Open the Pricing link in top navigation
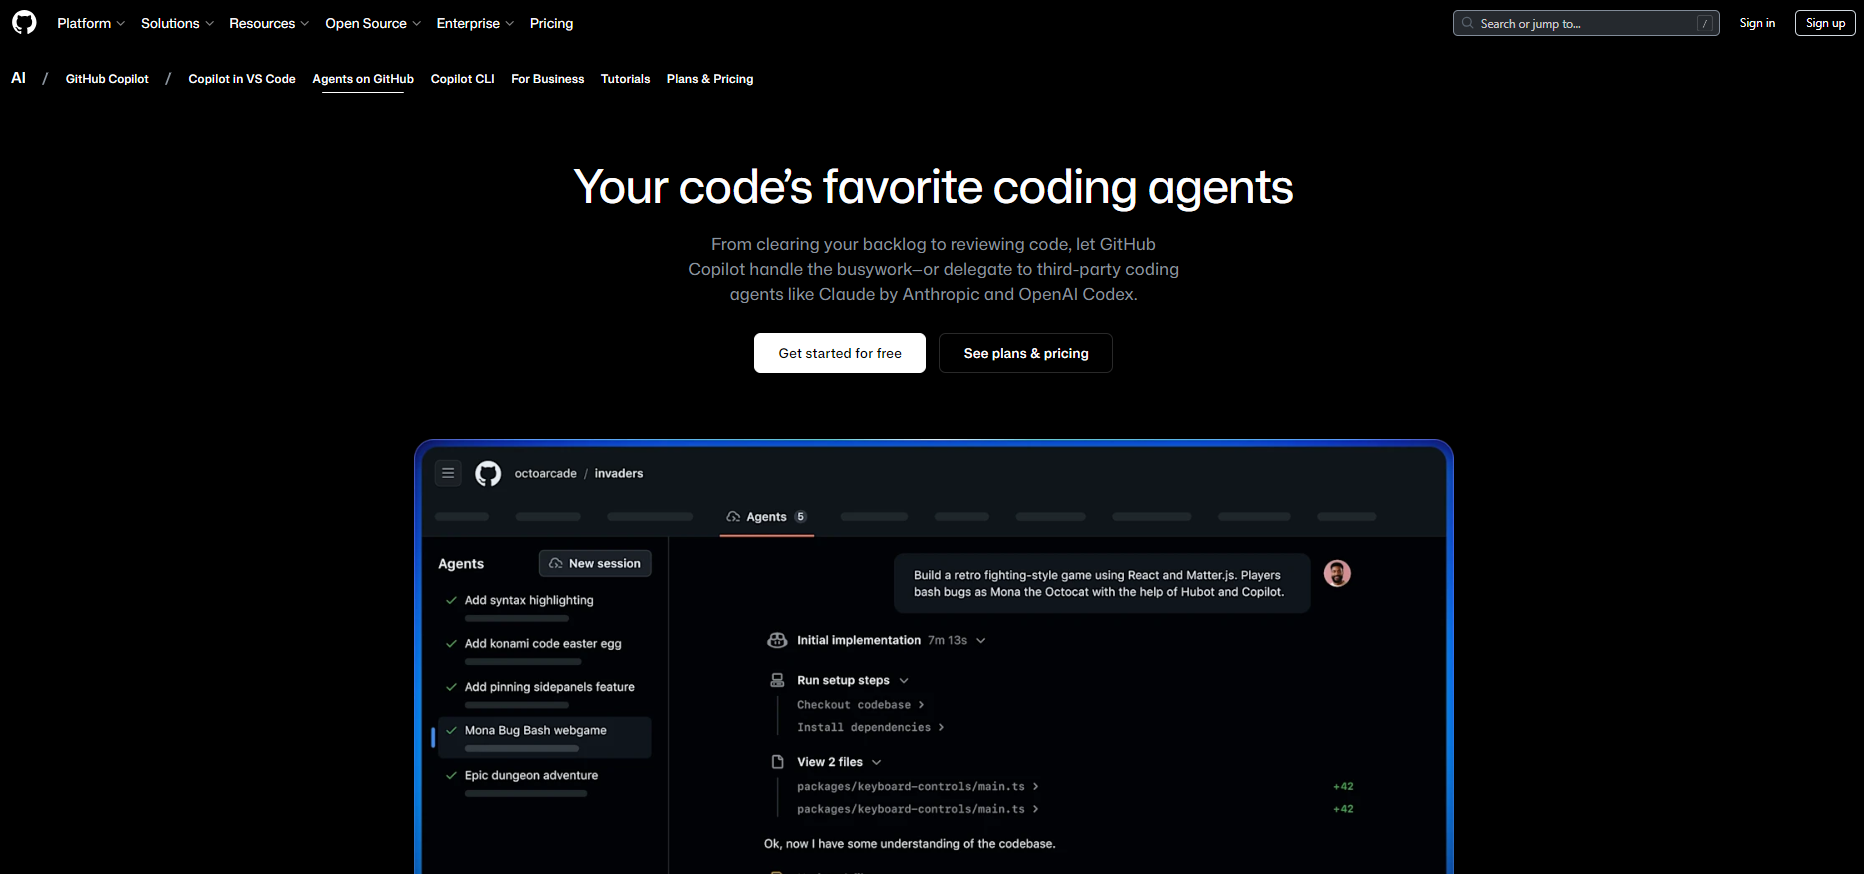 click(x=551, y=23)
